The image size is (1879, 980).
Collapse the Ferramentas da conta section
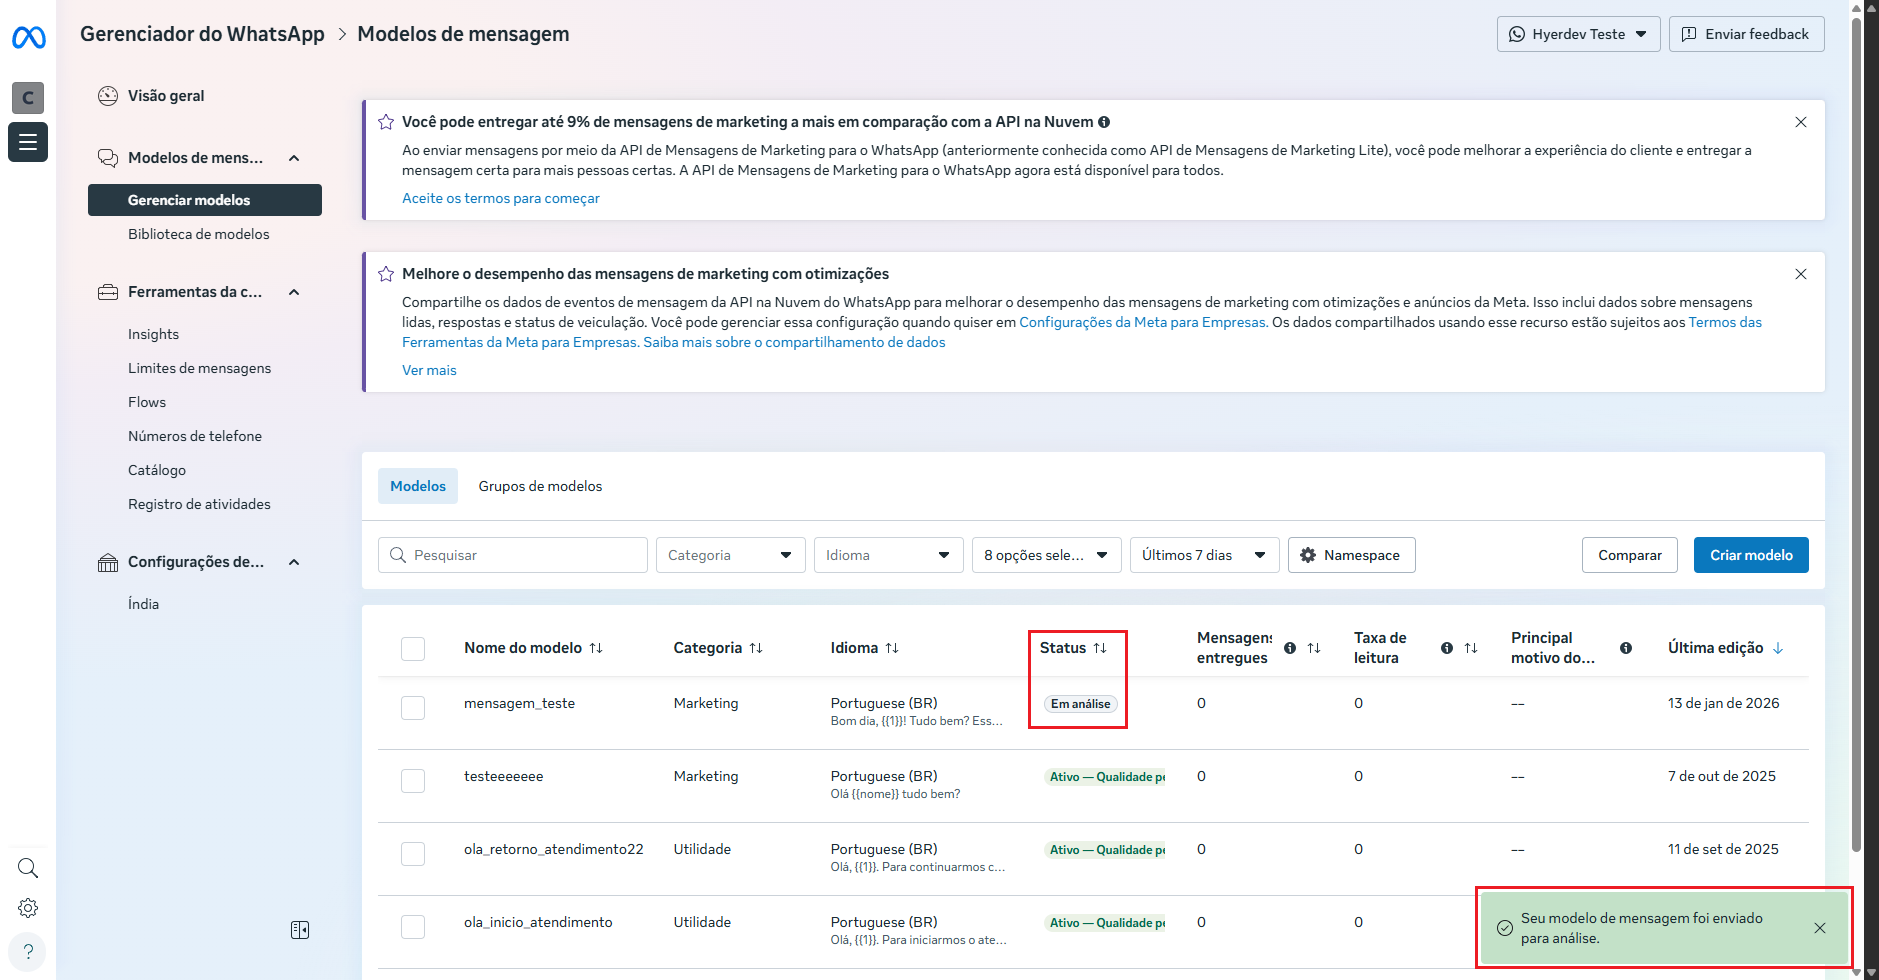click(x=294, y=292)
